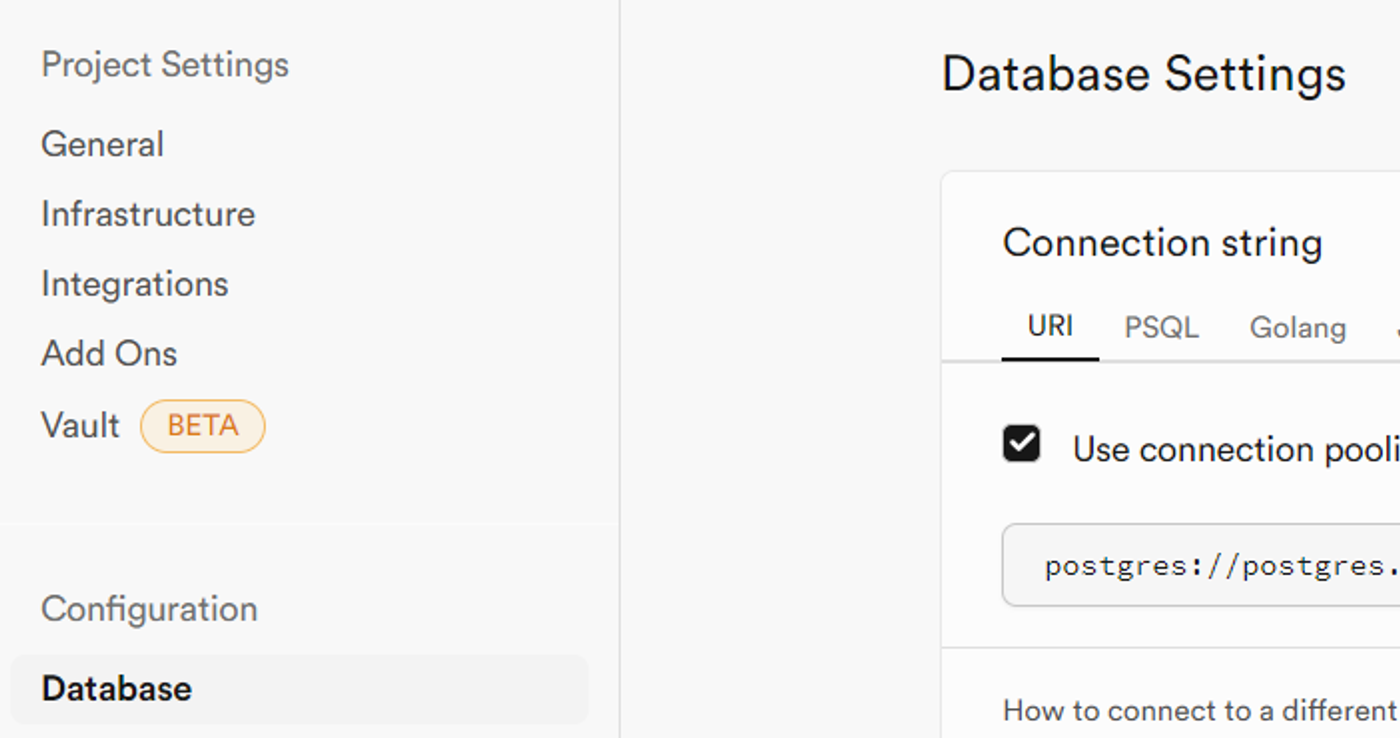Viewport: 1400px width, 738px height.
Task: Click the orange BETA badge
Action: 203,426
